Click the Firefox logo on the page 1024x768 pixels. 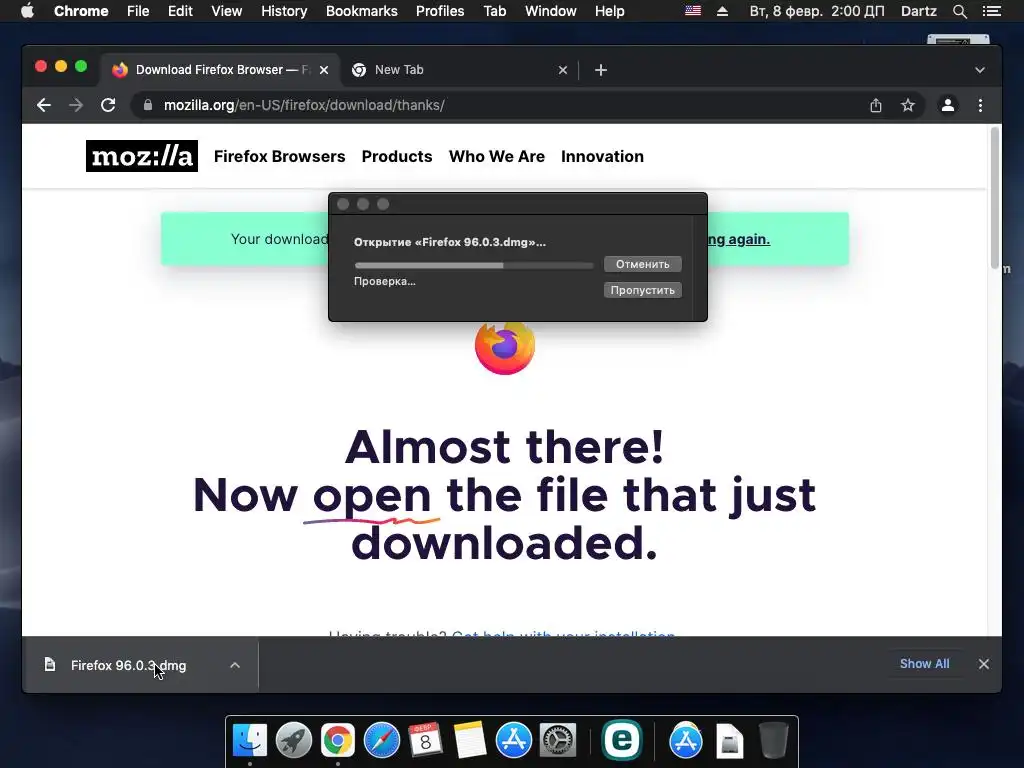coord(505,347)
